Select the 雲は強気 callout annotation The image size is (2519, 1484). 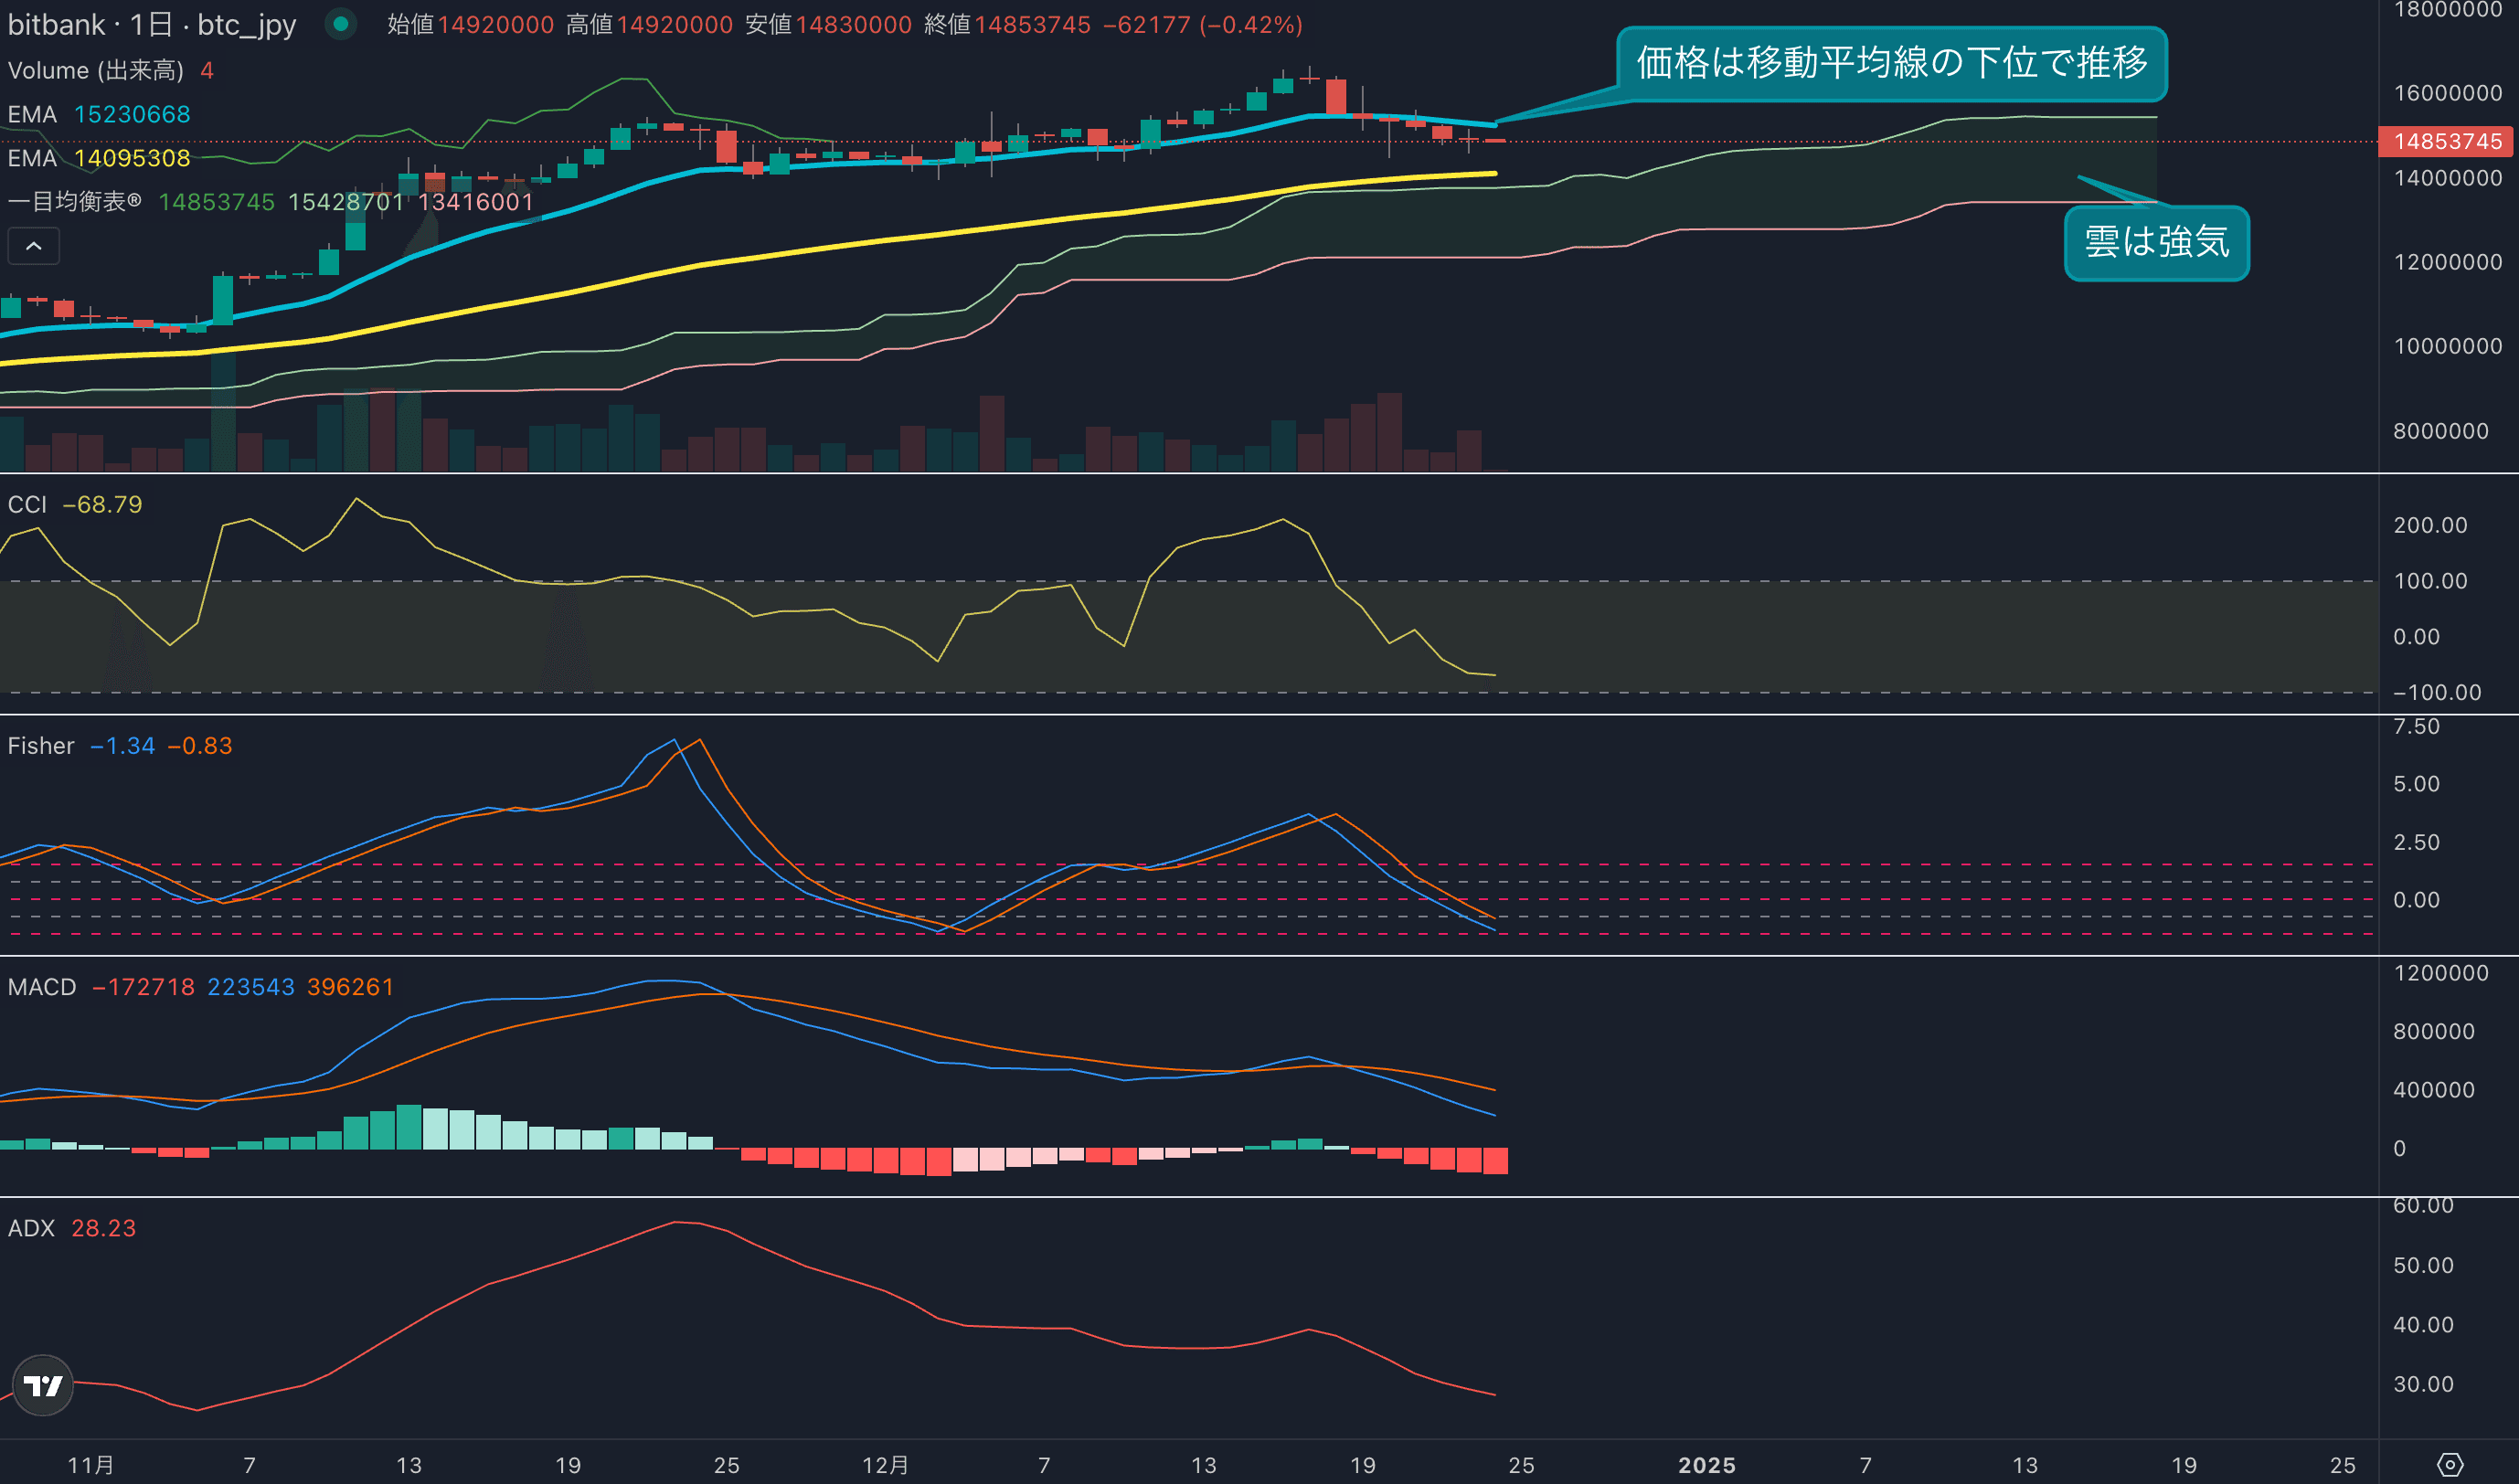coord(2156,243)
